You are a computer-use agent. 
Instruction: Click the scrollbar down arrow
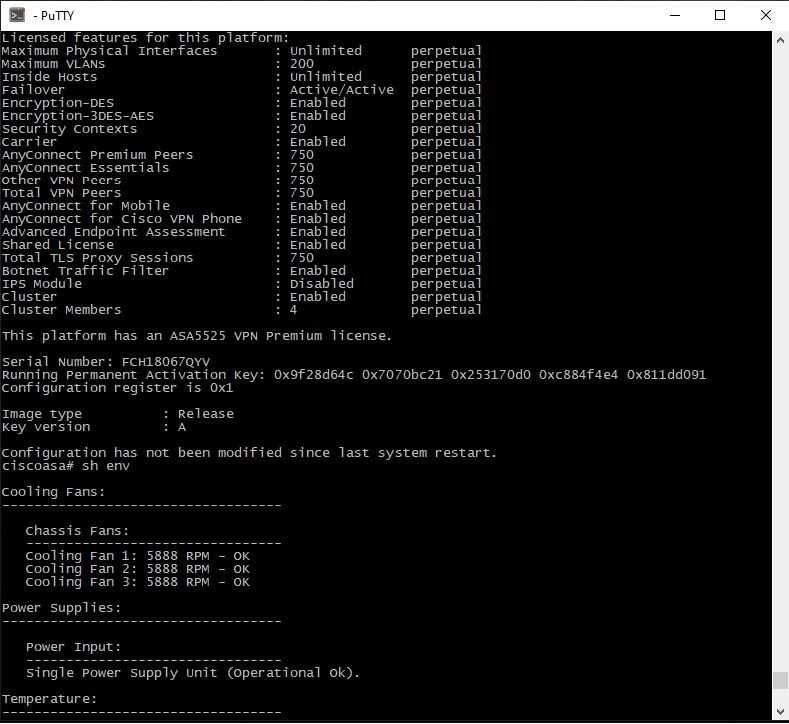coord(780,711)
